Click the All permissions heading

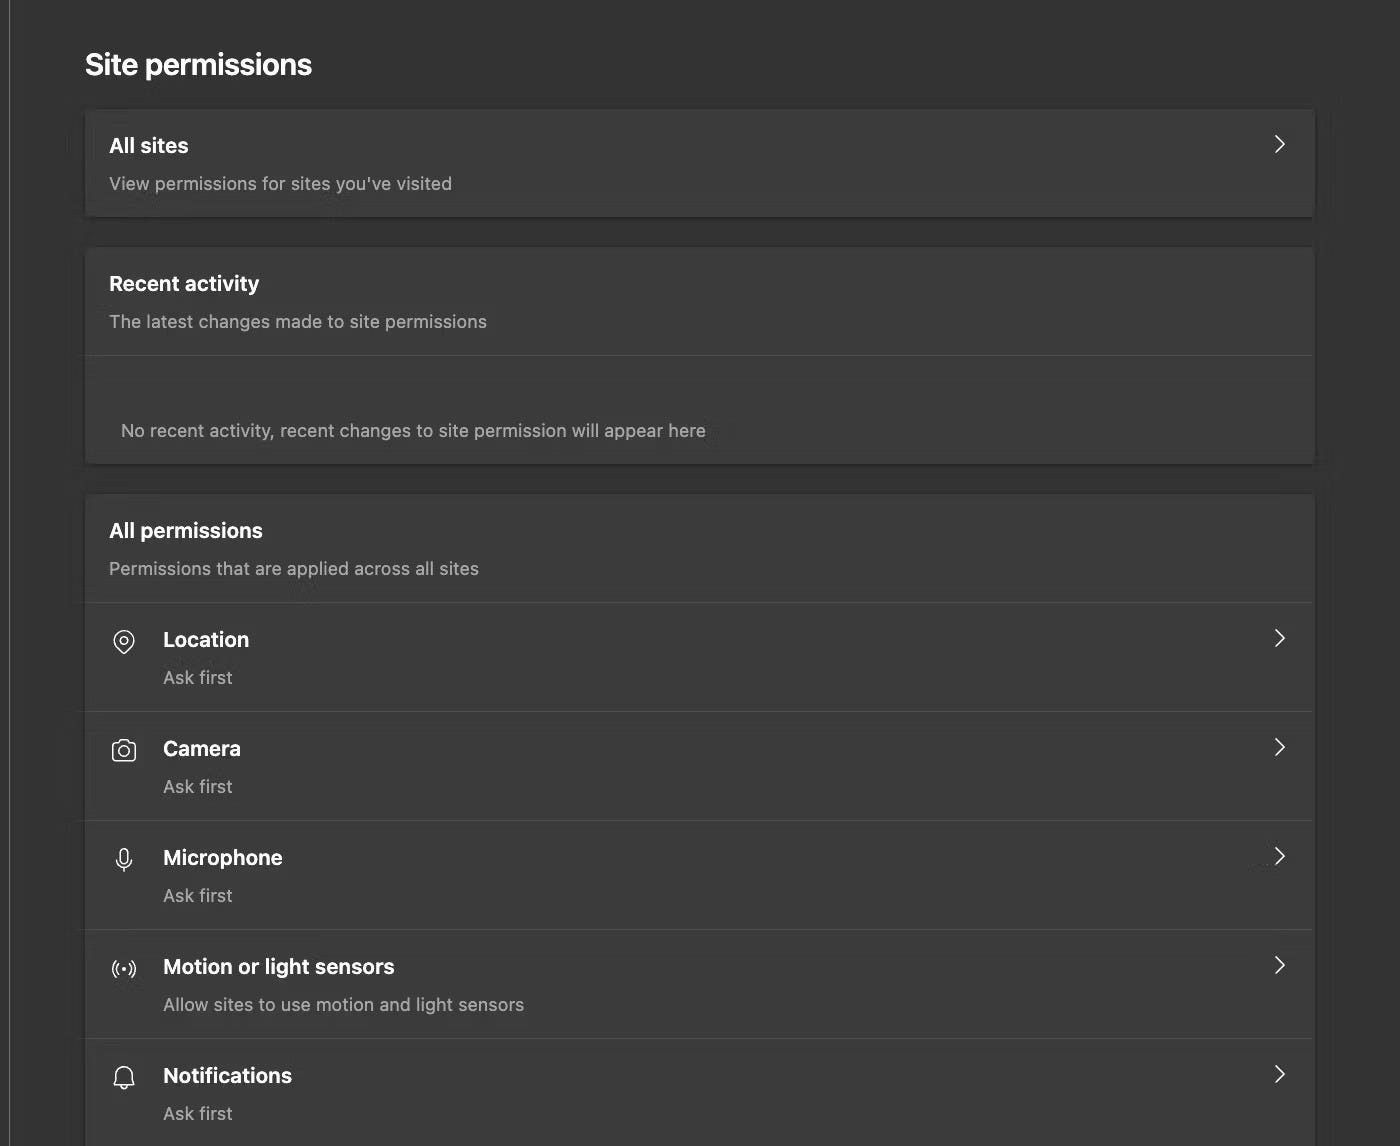186,531
